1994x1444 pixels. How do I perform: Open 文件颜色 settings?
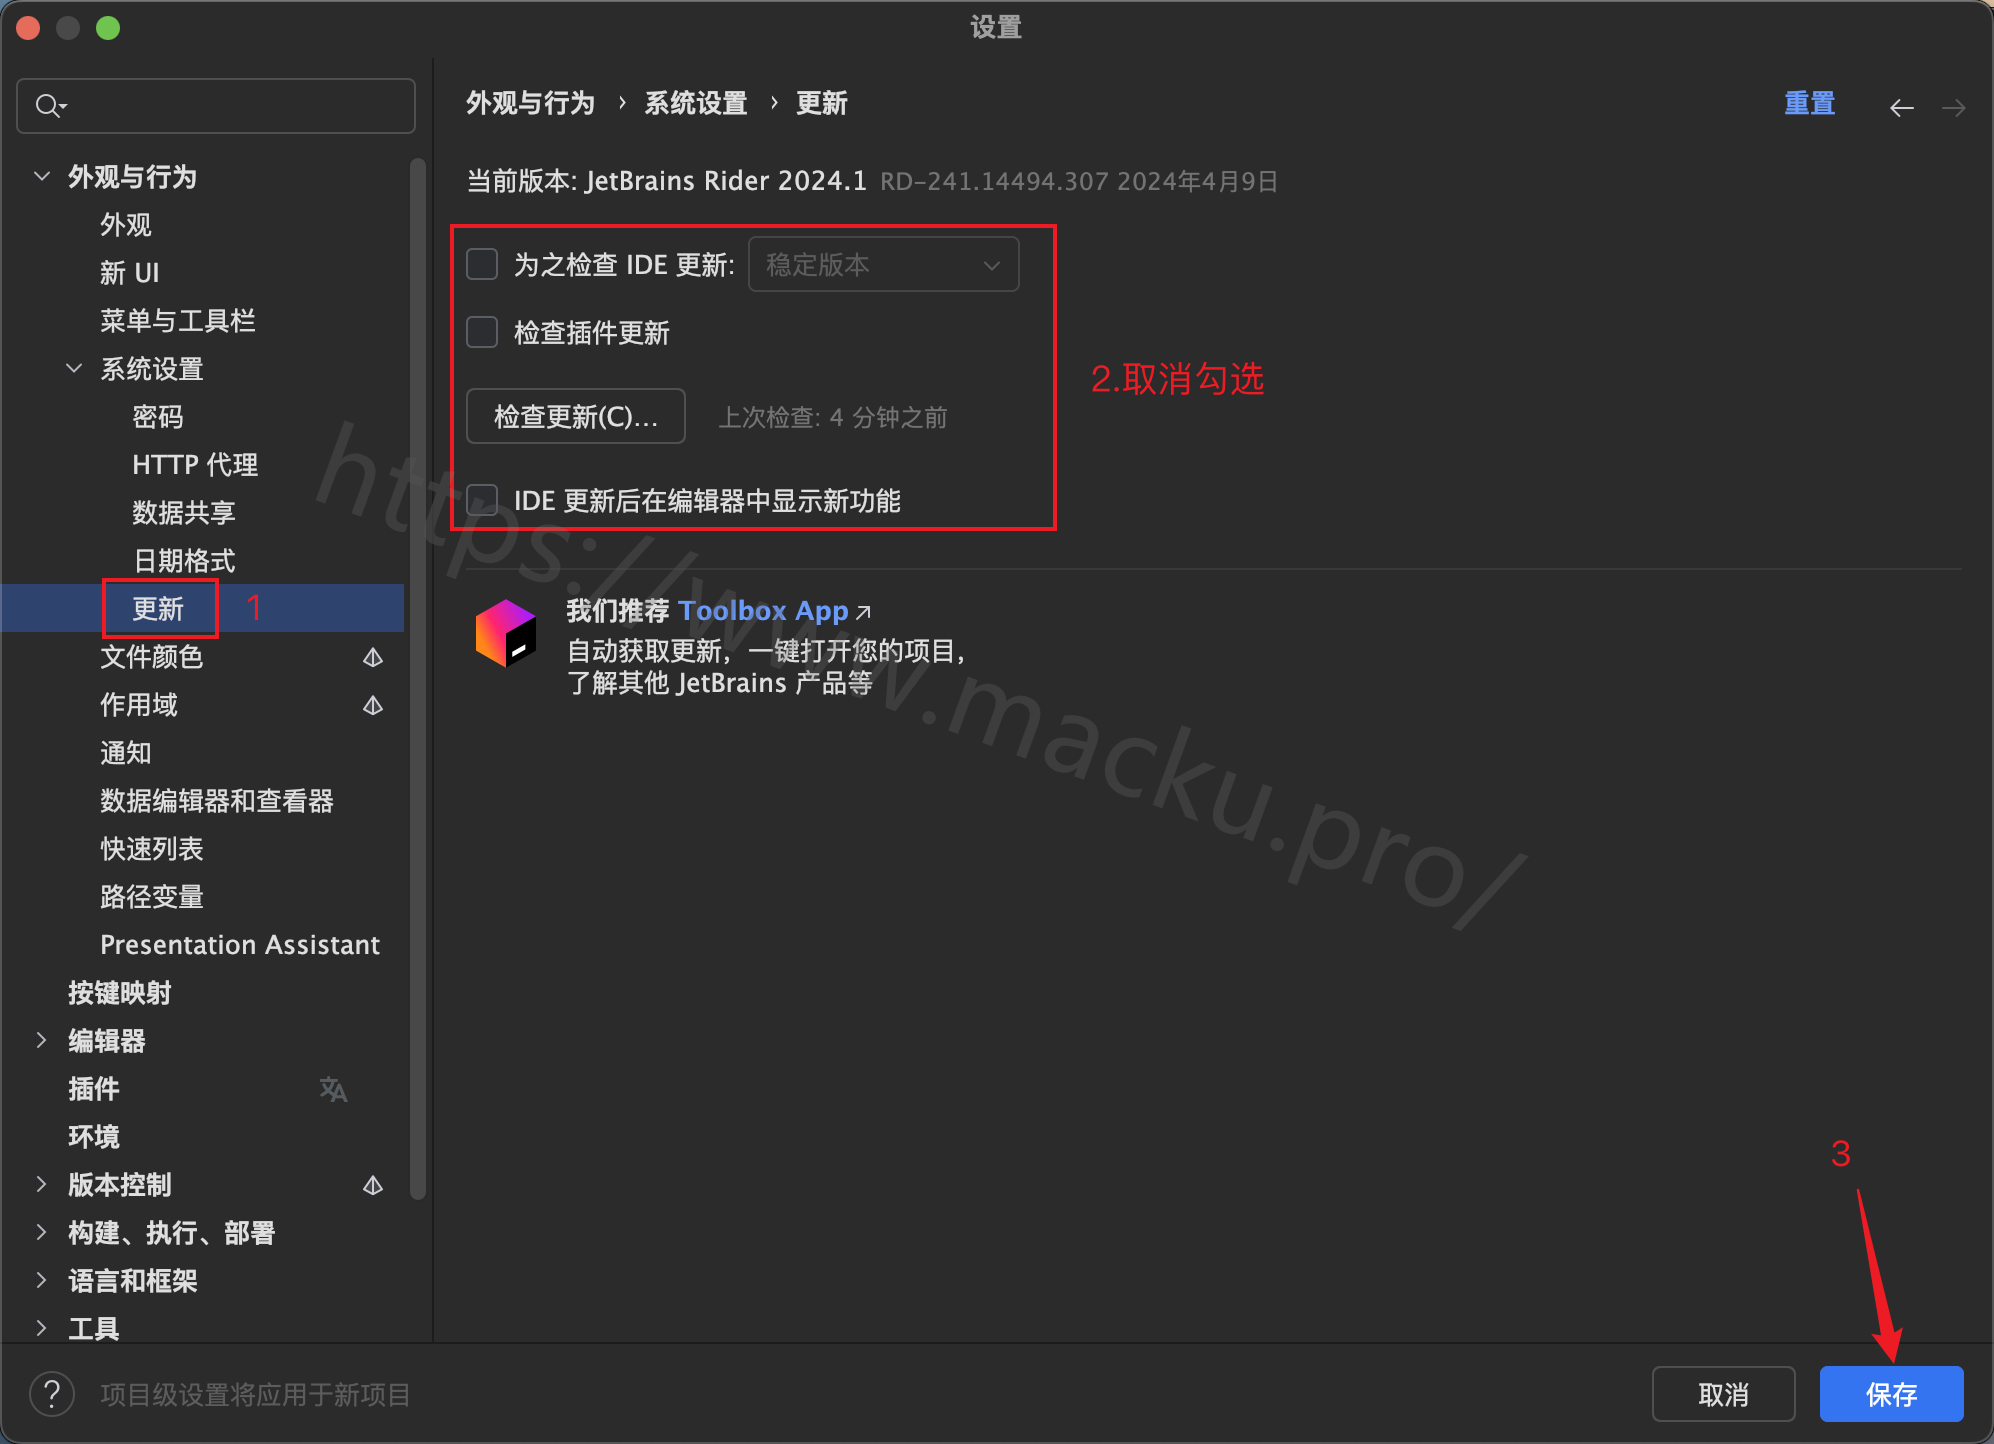pyautogui.click(x=152, y=657)
